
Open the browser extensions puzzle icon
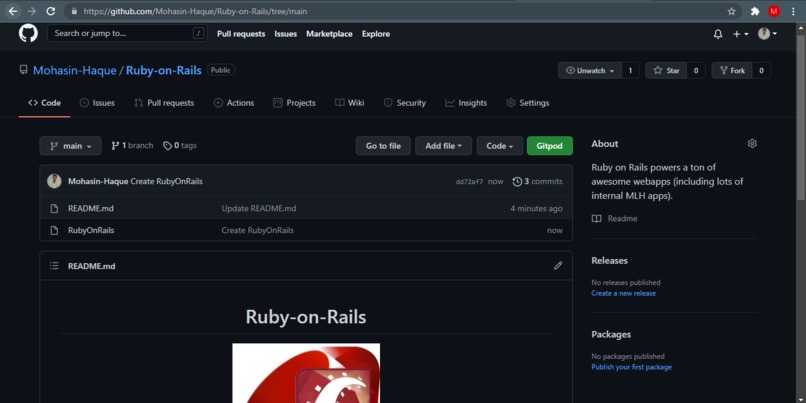[755, 11]
